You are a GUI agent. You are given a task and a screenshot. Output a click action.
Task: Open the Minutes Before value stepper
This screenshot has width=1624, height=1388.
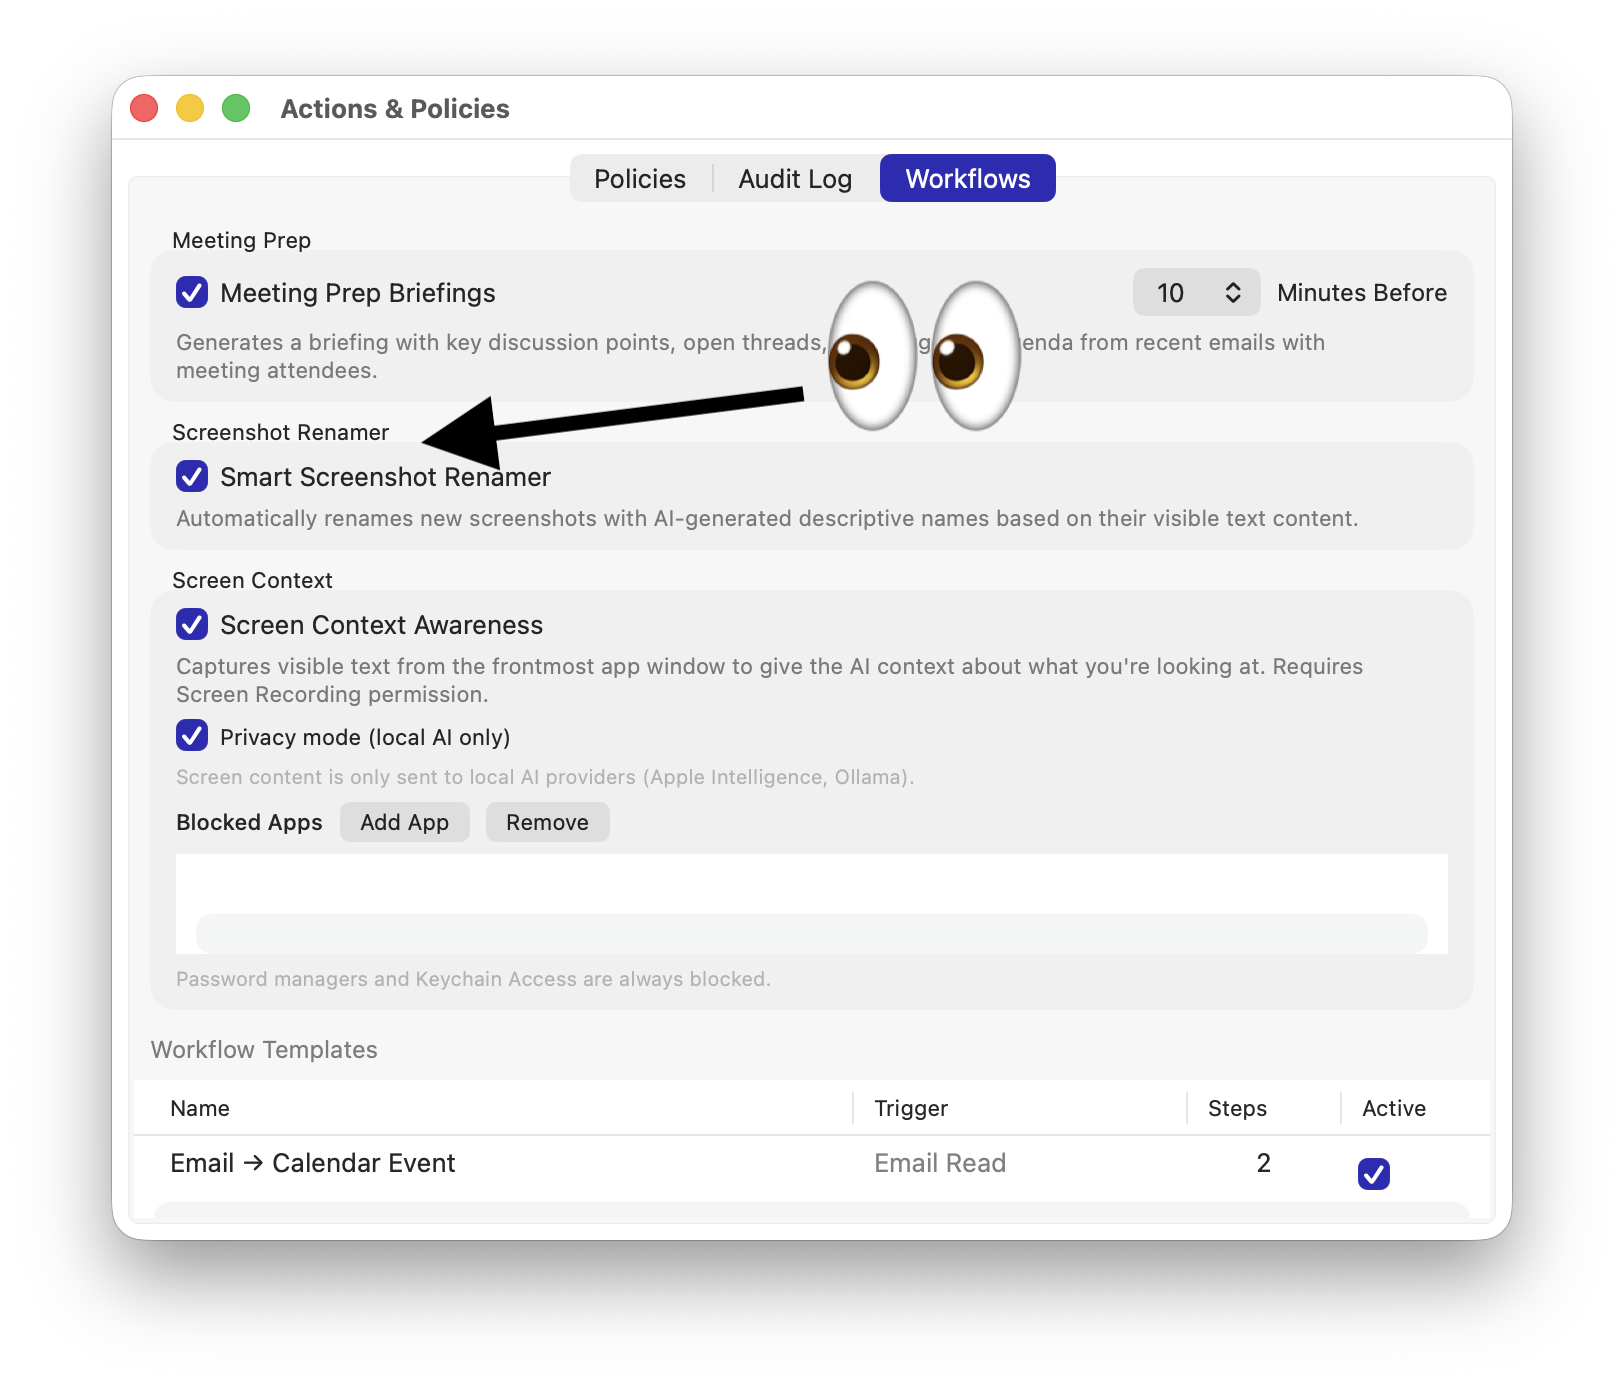click(x=1232, y=292)
